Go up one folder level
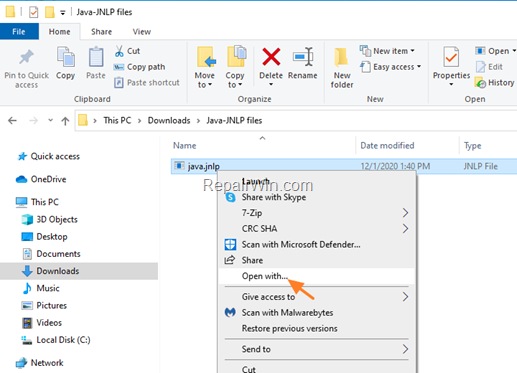This screenshot has width=517, height=373. tap(65, 121)
